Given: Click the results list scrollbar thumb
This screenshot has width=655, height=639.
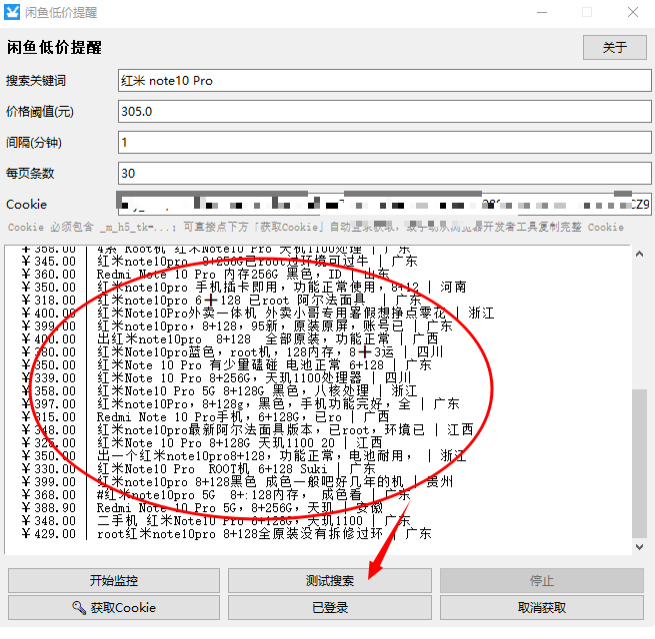Looking at the screenshot, I should [639, 464].
